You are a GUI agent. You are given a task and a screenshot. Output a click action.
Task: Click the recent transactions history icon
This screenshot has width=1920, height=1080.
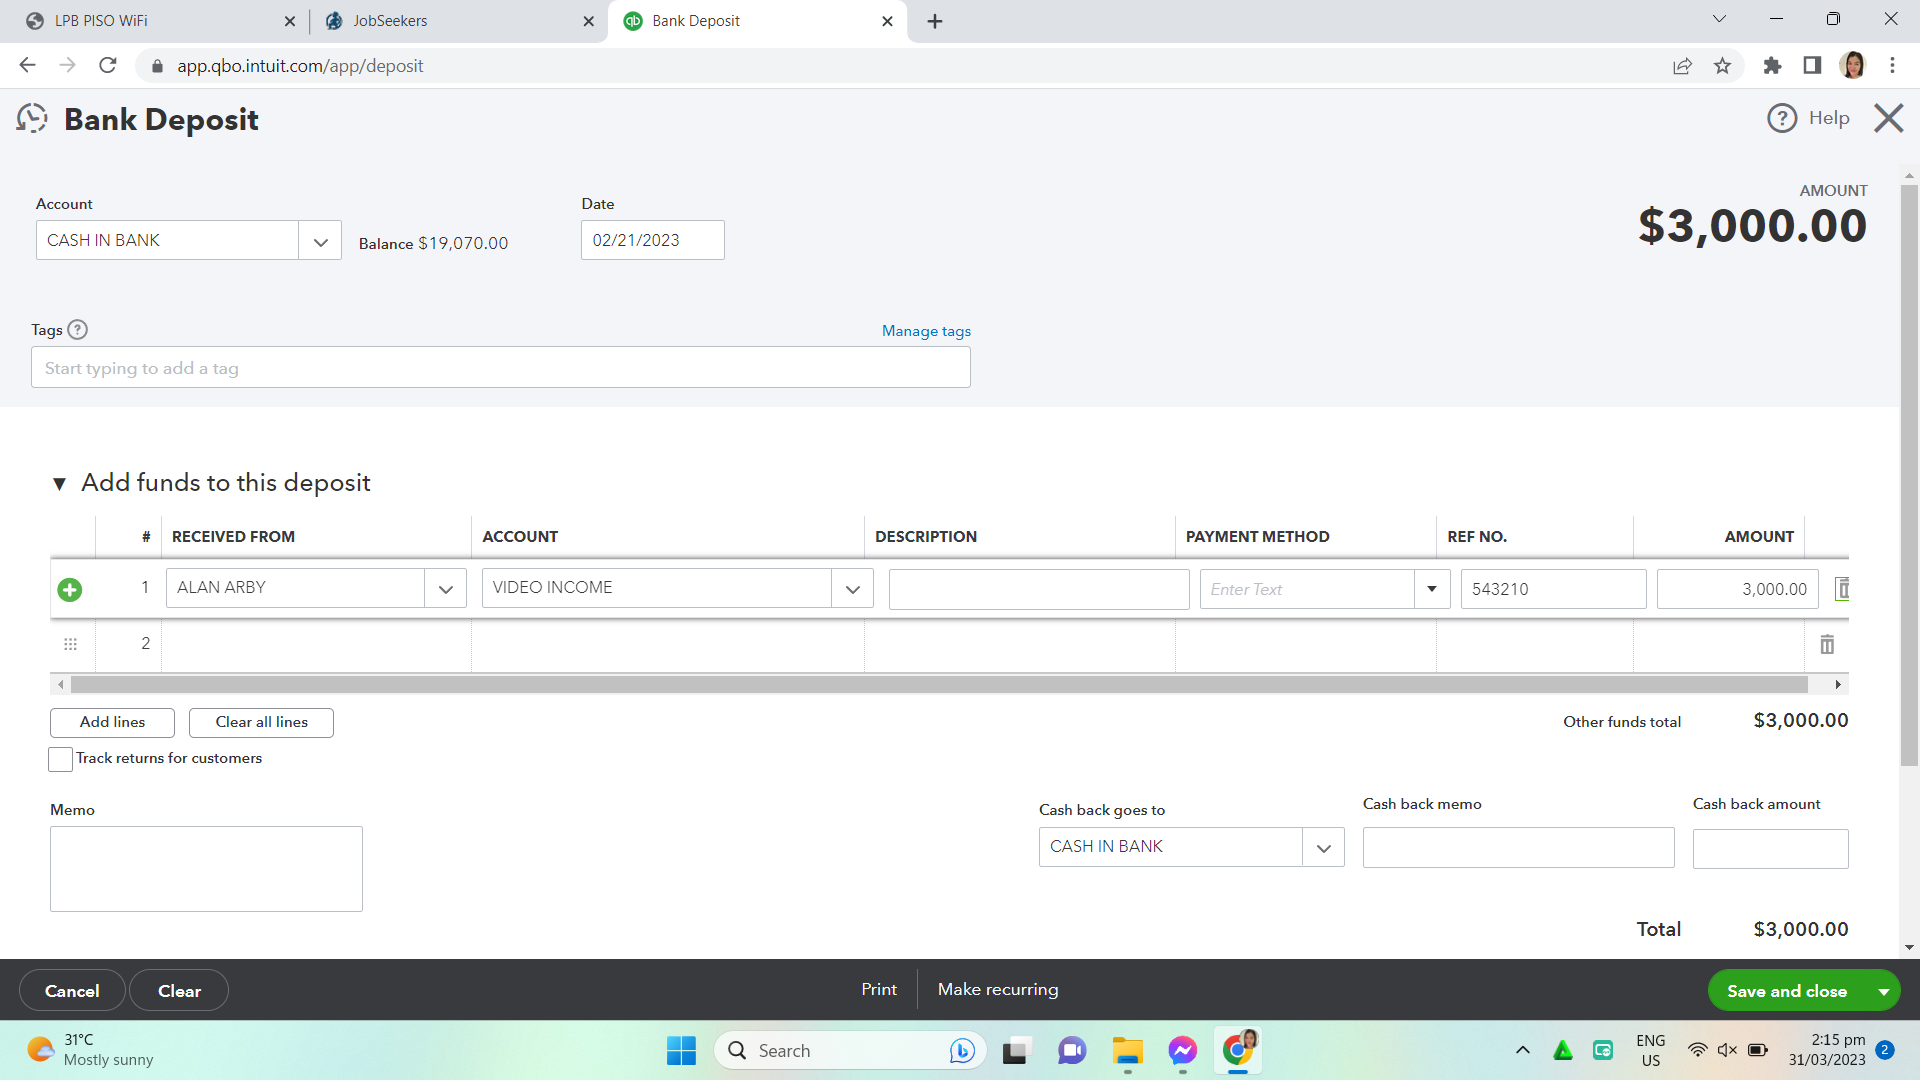(x=32, y=119)
